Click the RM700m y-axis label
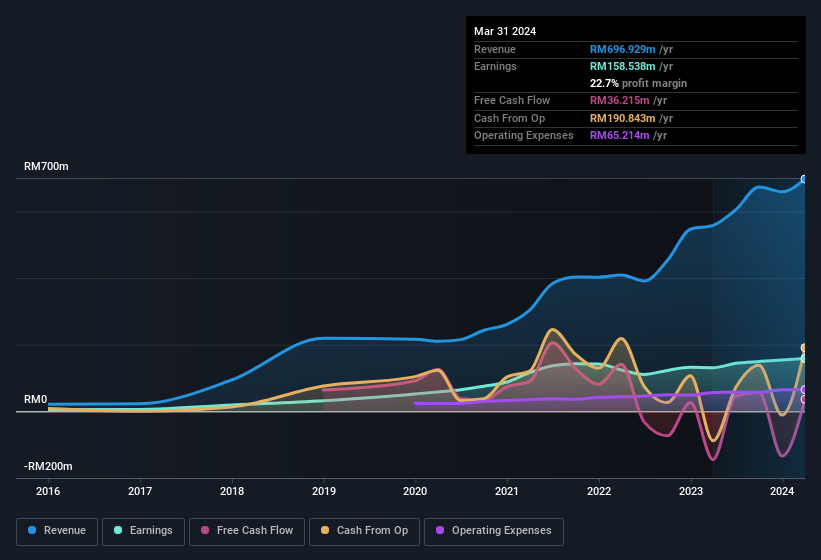 point(46,166)
